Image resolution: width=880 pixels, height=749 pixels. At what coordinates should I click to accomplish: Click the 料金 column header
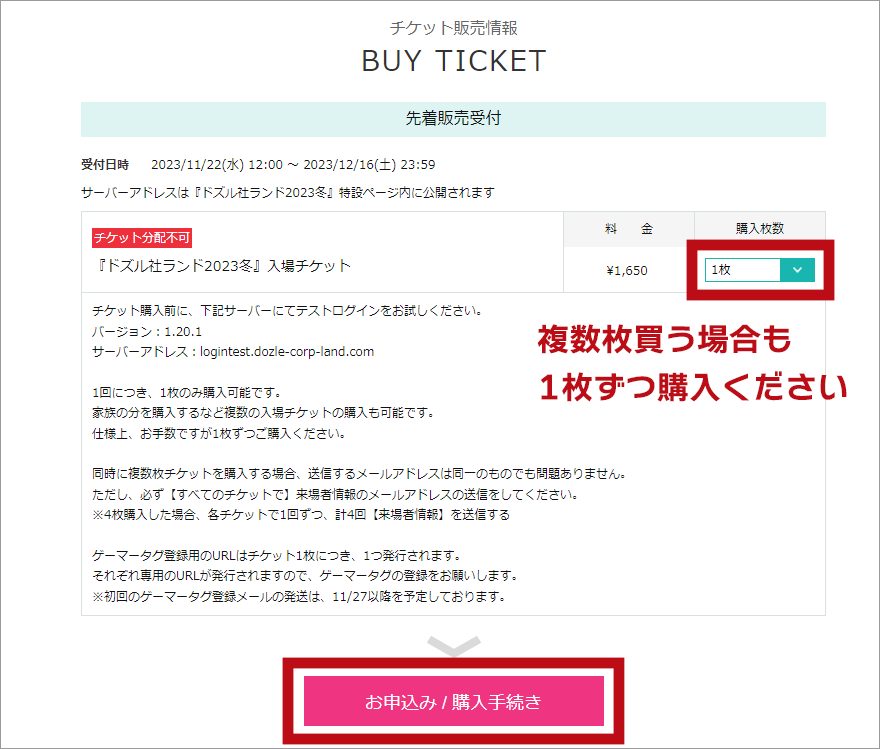pos(629,229)
